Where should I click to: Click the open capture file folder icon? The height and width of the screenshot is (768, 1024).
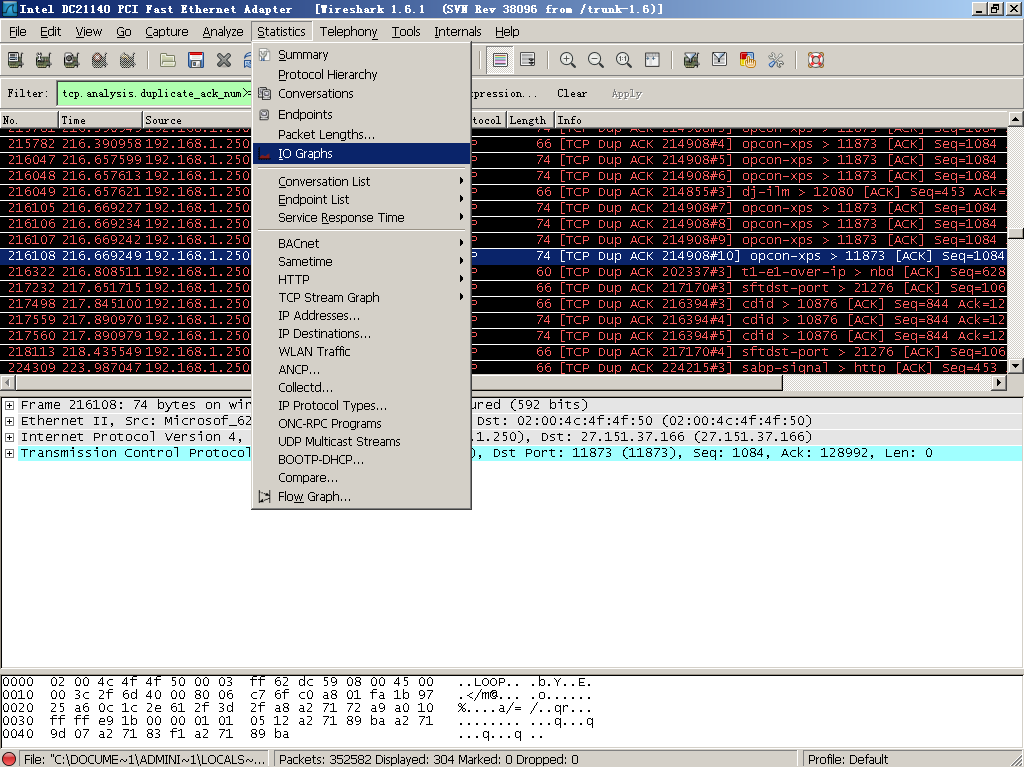click(x=168, y=60)
